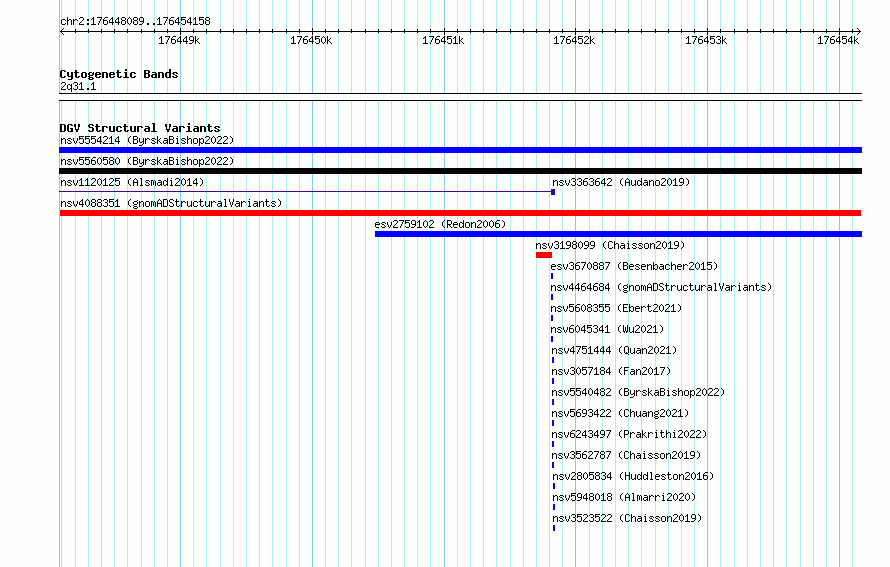The width and height of the screenshot is (890, 567).
Task: Click nsv4088351 (gnomADStructuralVariants) label
Action: 171,203
